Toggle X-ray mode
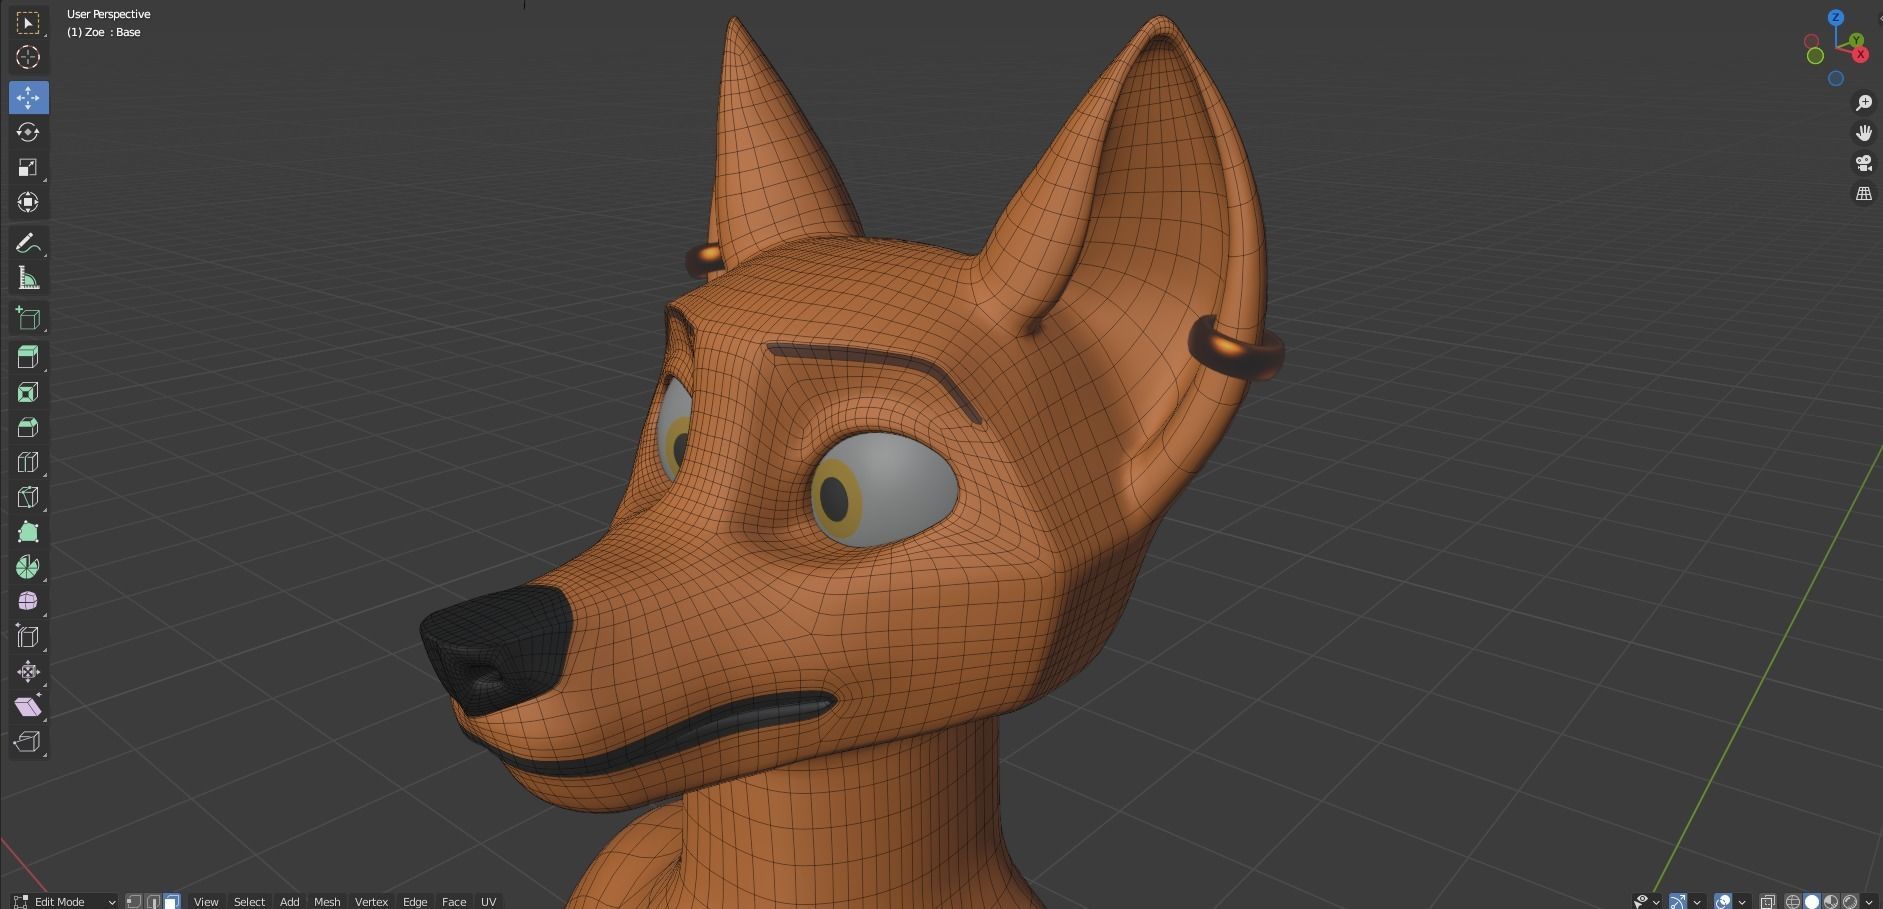This screenshot has width=1883, height=909. [1768, 901]
